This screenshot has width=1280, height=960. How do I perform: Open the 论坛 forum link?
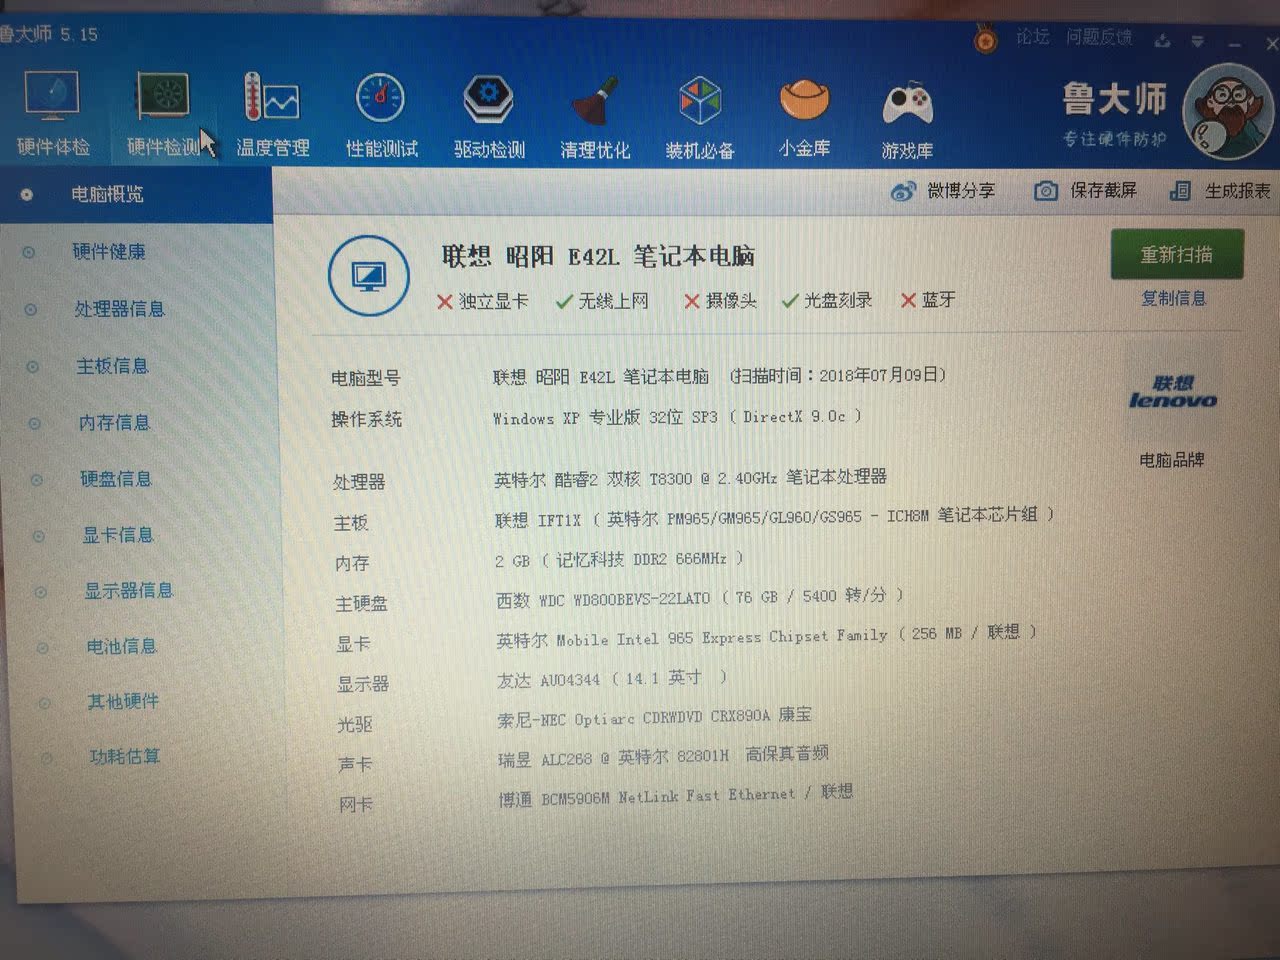[x=1033, y=37]
